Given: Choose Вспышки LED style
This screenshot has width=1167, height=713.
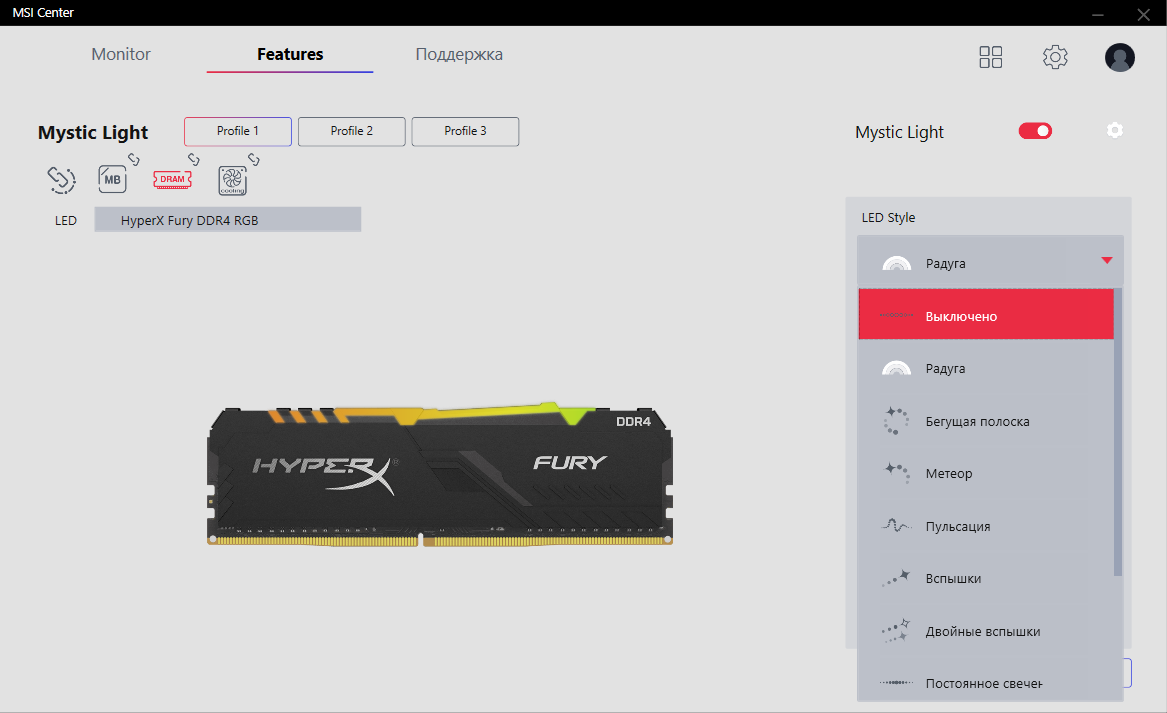Looking at the screenshot, I should tap(985, 578).
